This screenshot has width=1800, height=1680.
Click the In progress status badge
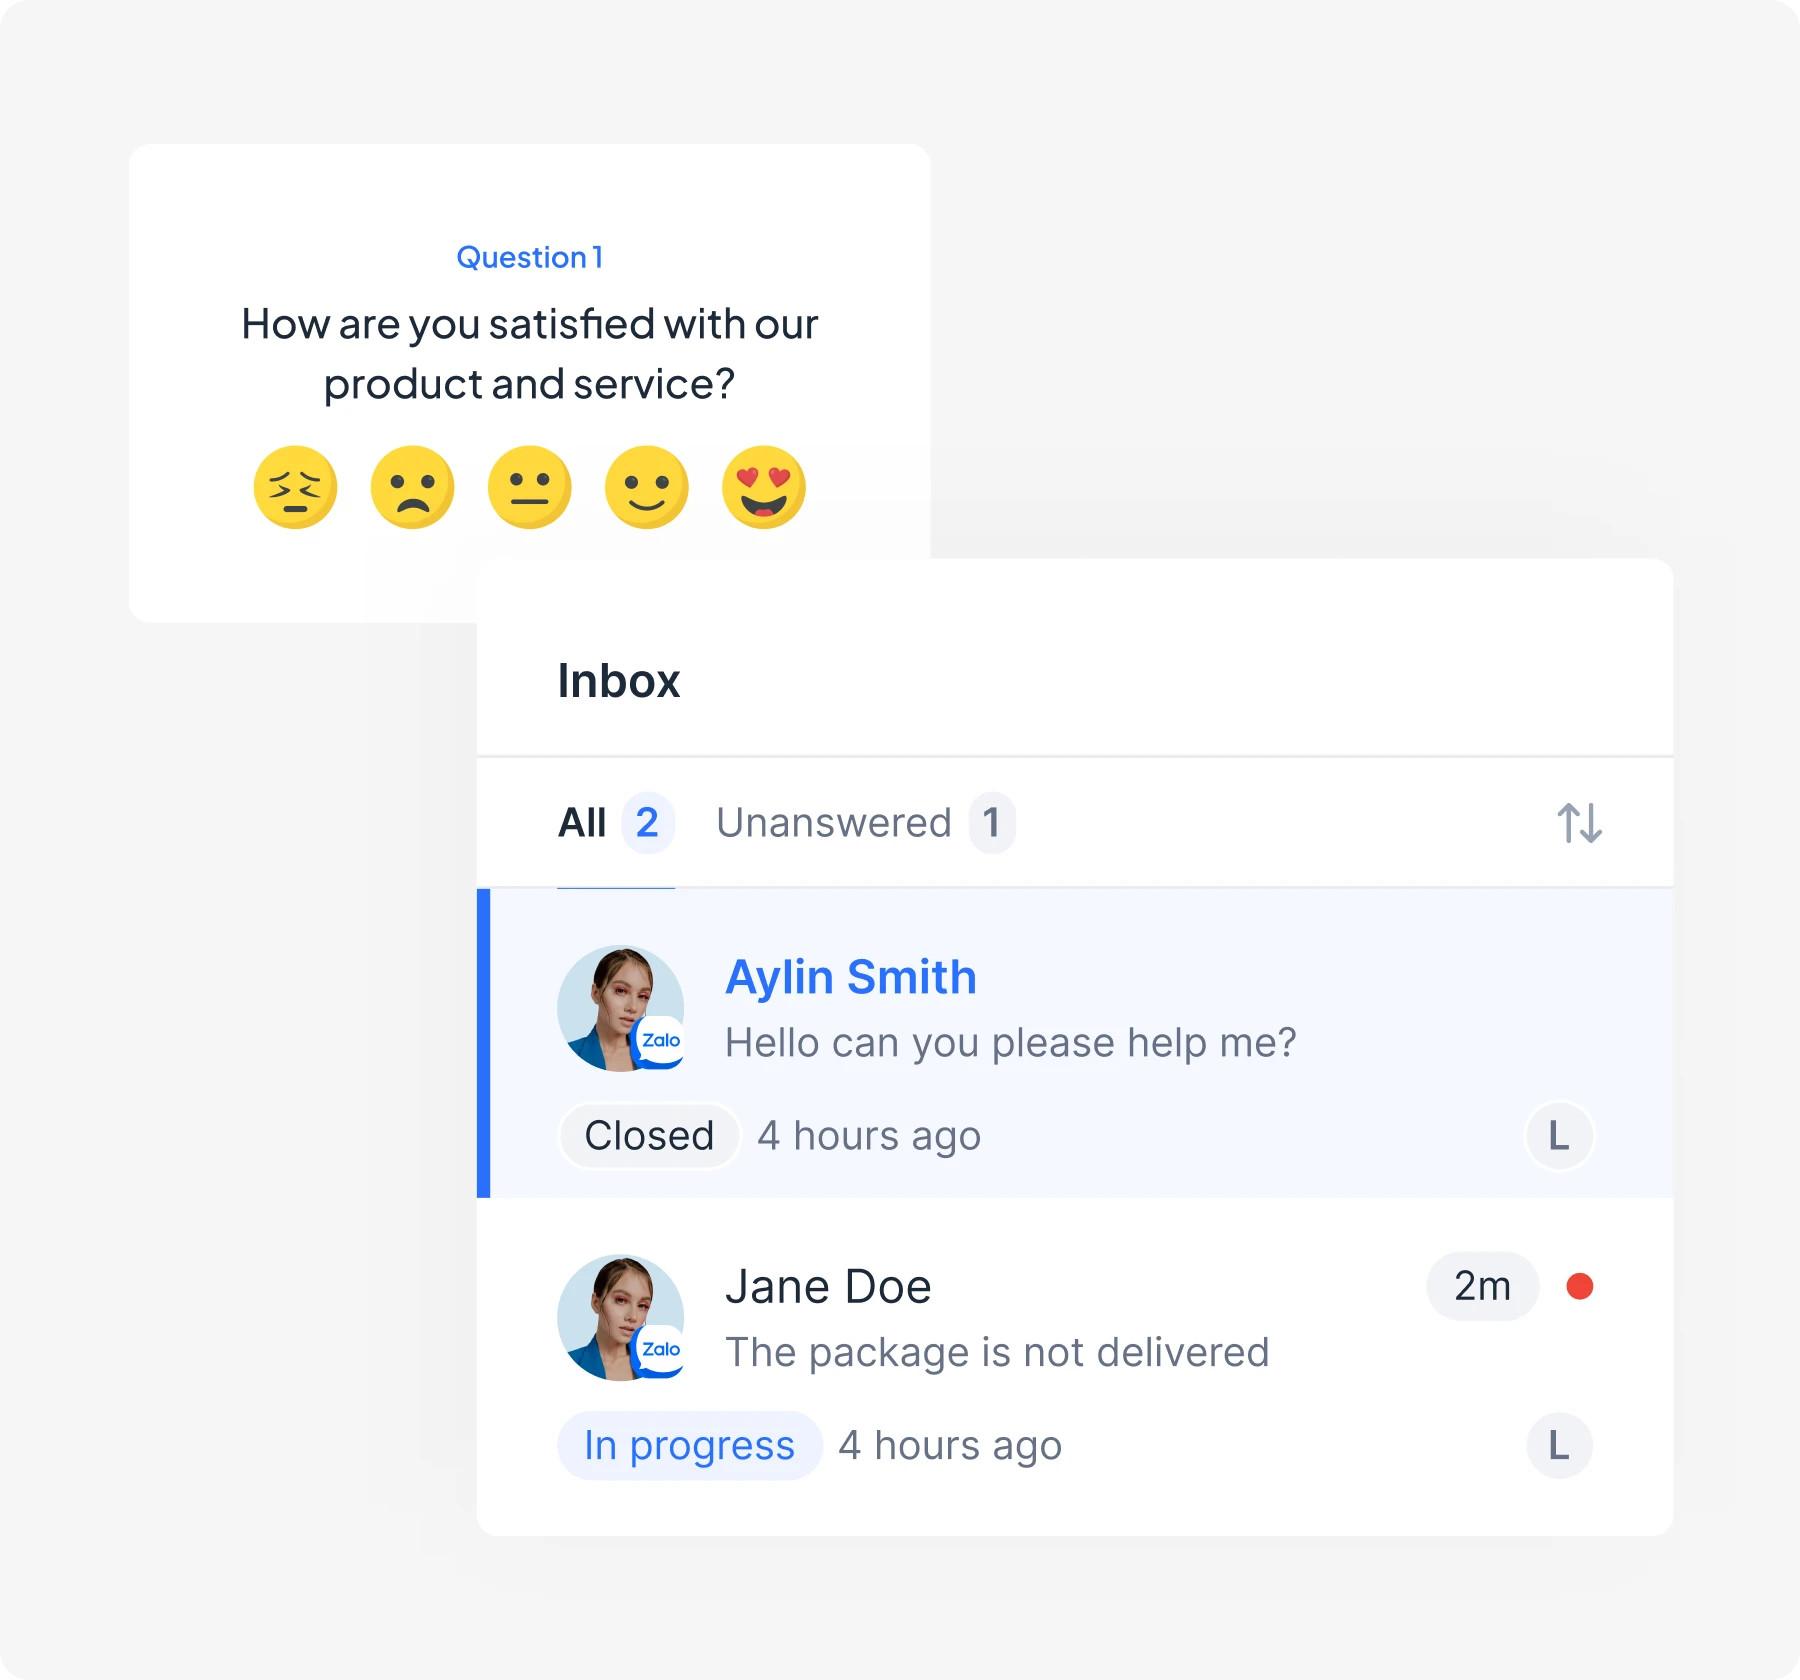pos(689,1446)
